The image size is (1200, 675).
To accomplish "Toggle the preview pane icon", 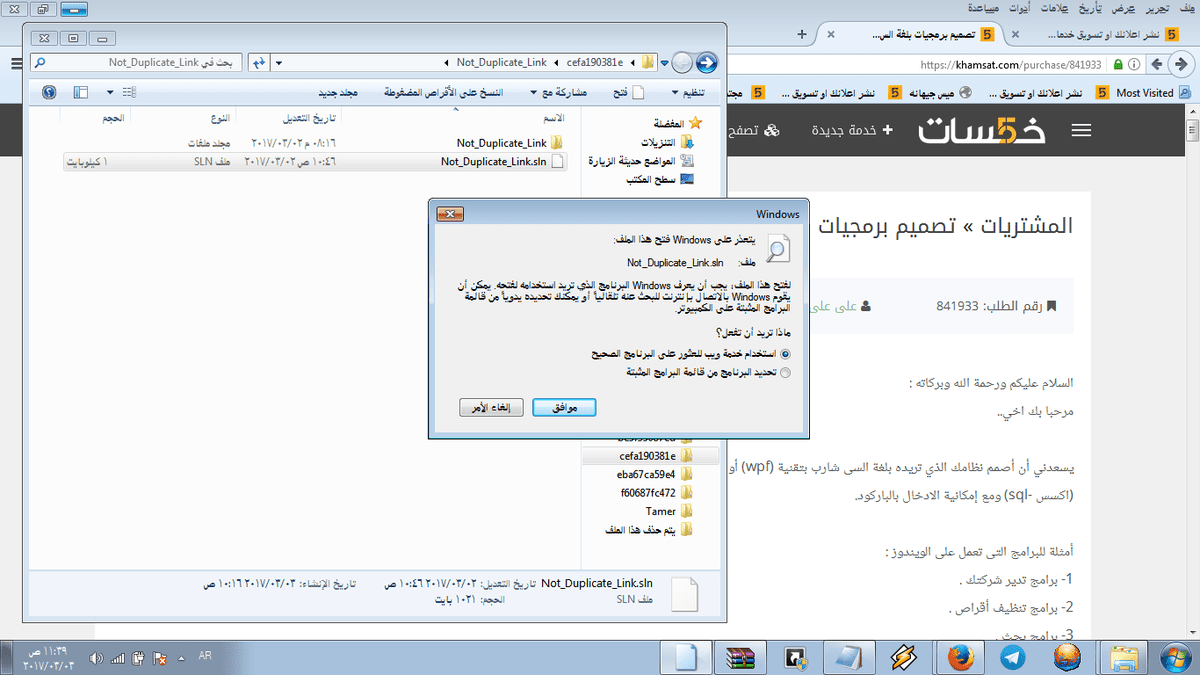I will click(82, 92).
